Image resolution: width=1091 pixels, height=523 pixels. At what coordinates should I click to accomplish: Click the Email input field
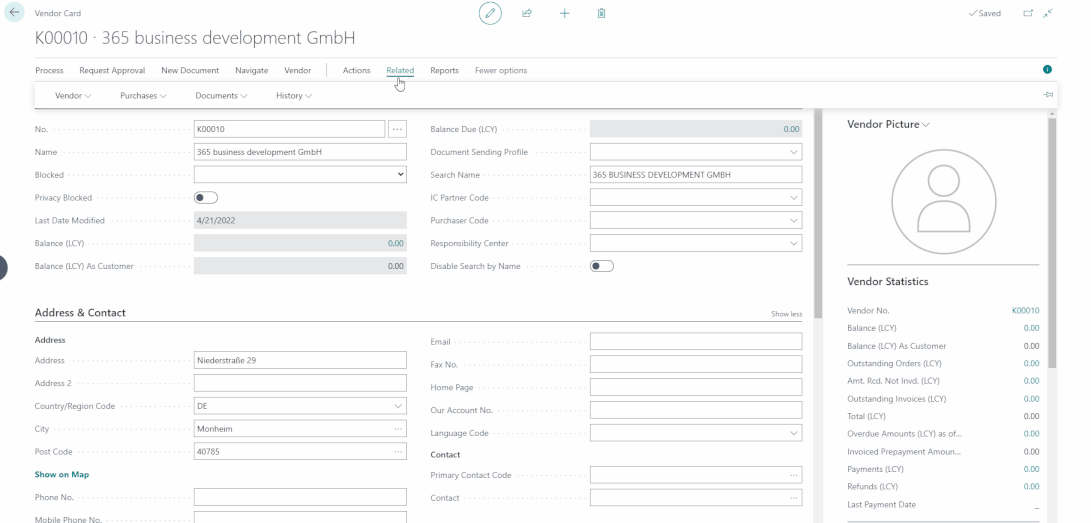[696, 341]
